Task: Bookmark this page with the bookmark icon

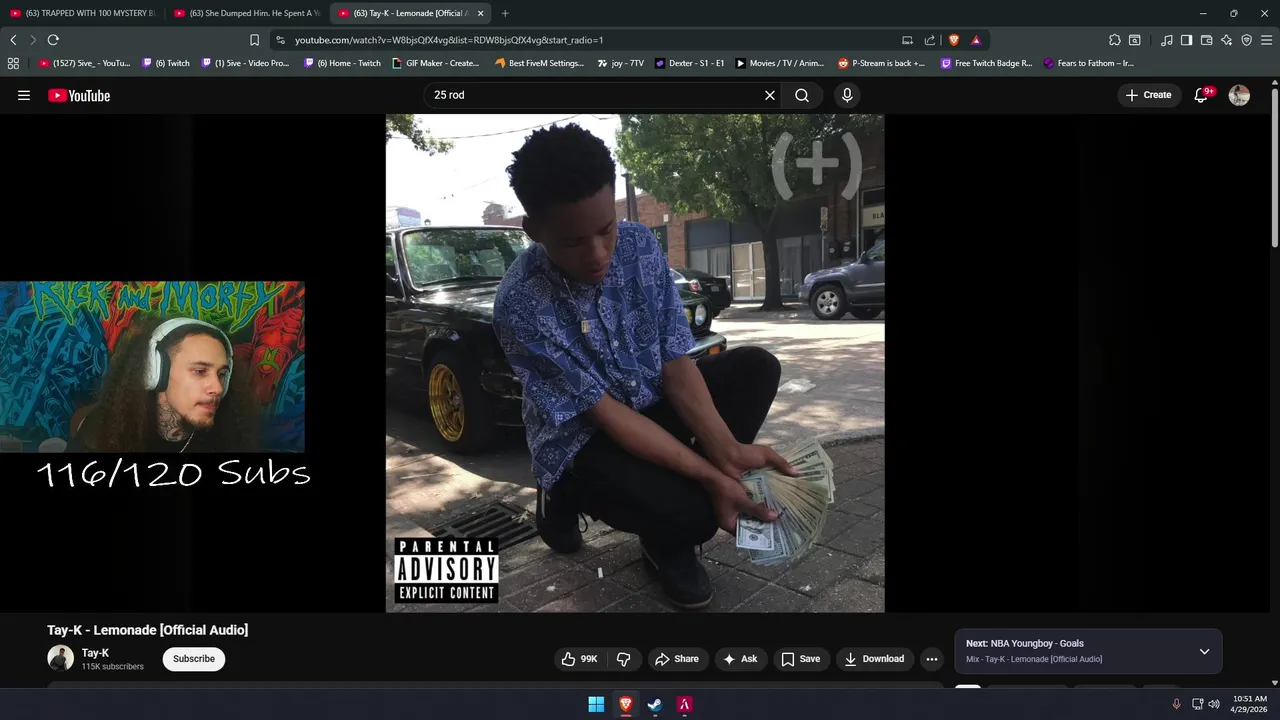Action: (254, 40)
